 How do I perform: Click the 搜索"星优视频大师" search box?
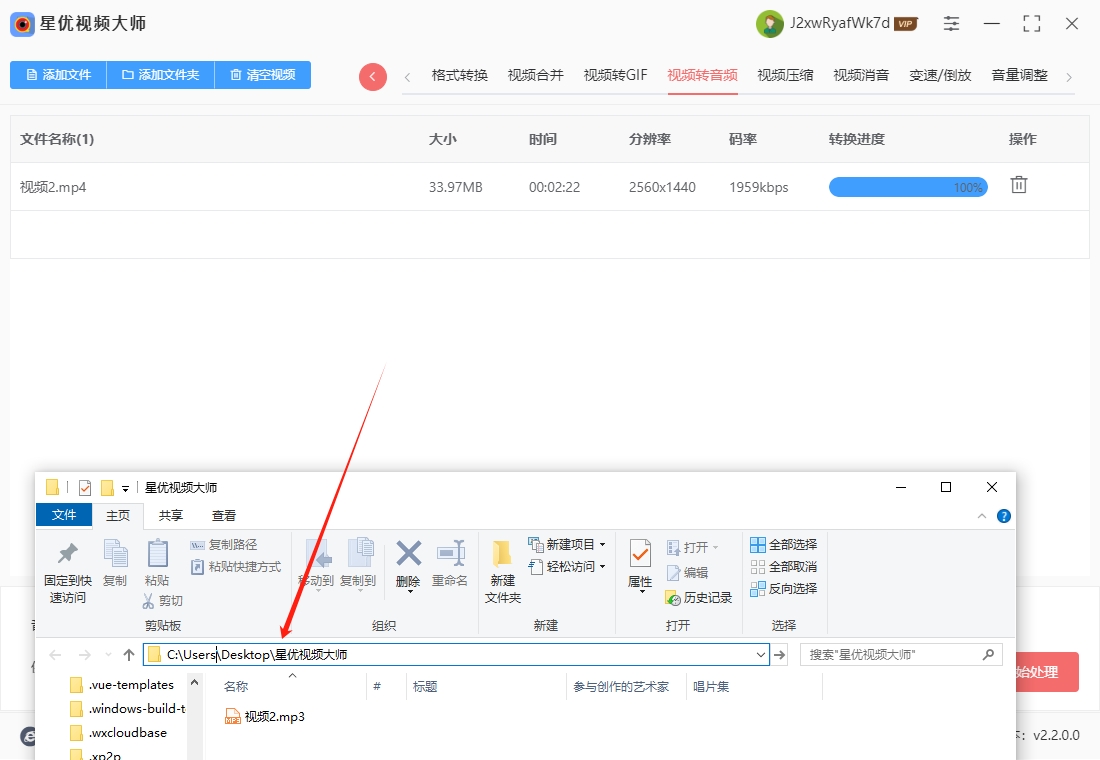tap(901, 655)
